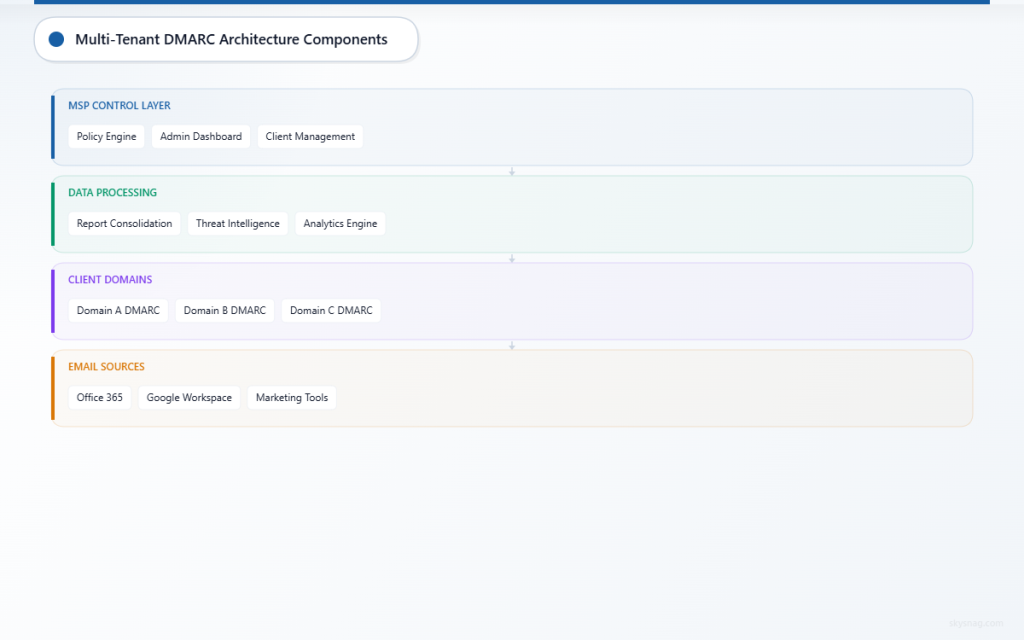Image resolution: width=1024 pixels, height=640 pixels.
Task: Select the Domain A DMARC card
Action: 117,310
